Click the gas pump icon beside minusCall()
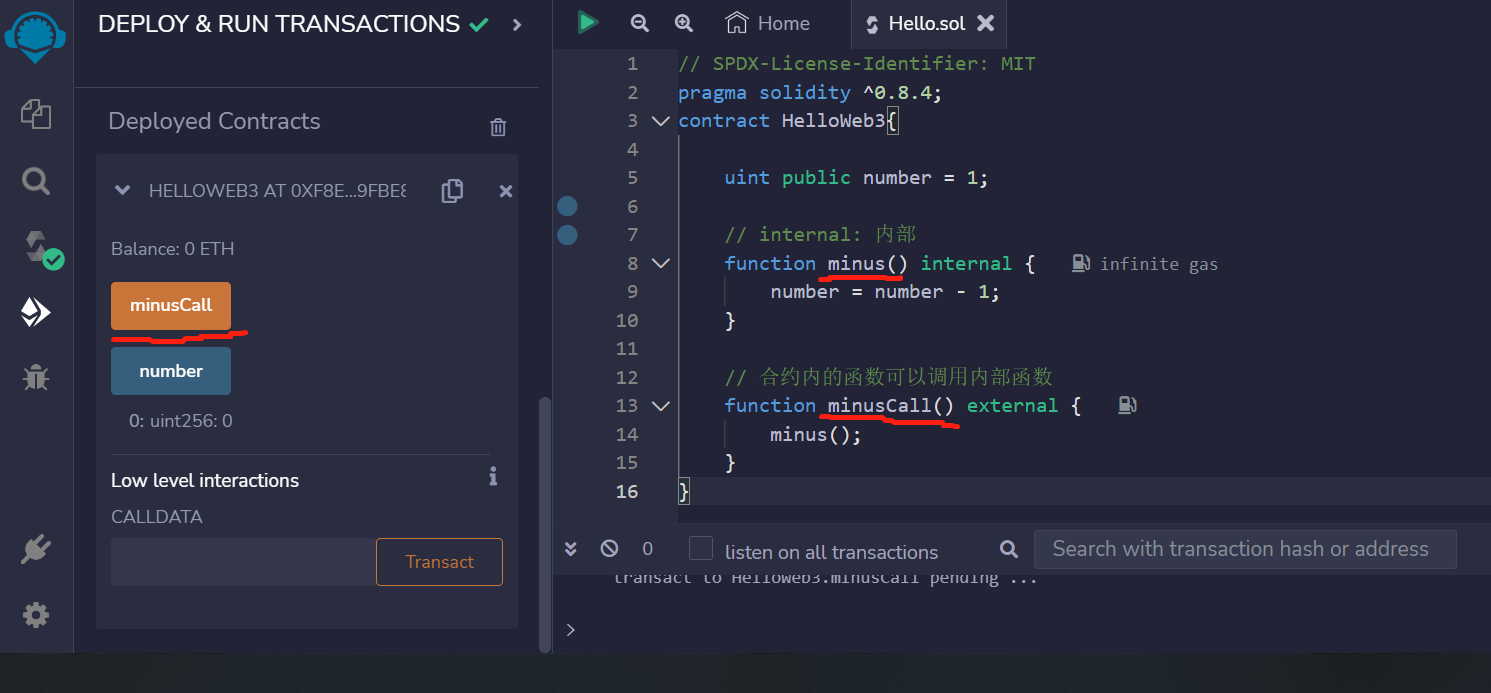1491x693 pixels. tap(1127, 405)
